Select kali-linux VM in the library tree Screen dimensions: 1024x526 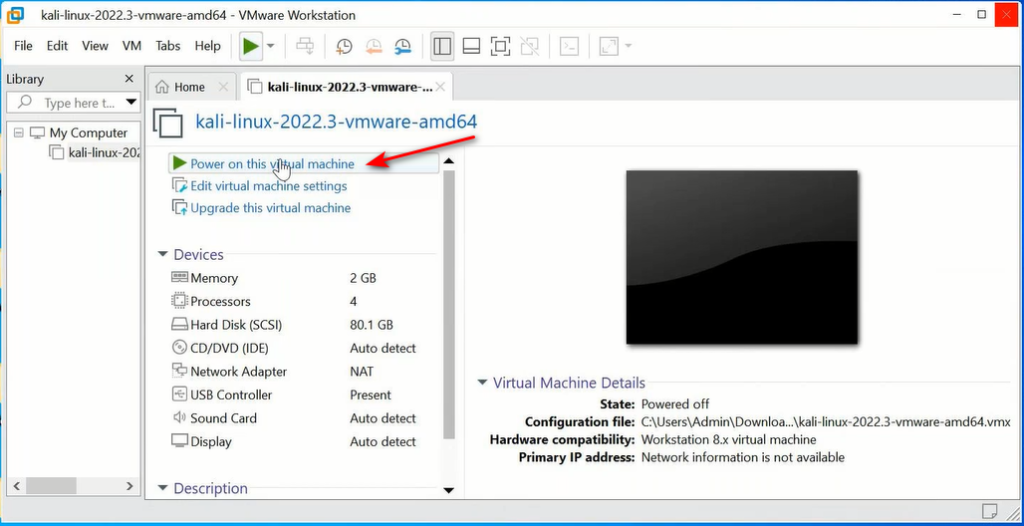coord(104,153)
